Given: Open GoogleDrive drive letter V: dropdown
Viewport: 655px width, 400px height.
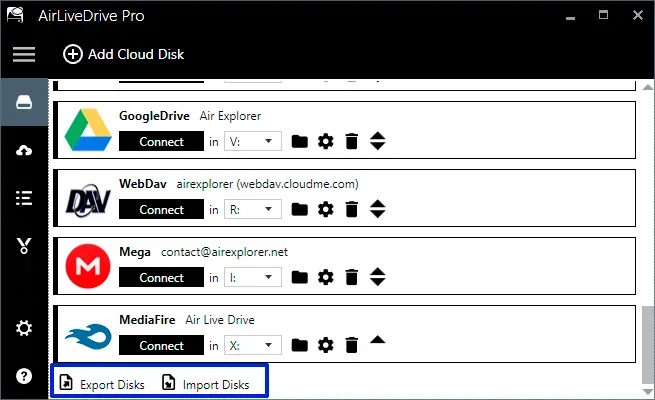Looking at the screenshot, I should (x=253, y=142).
